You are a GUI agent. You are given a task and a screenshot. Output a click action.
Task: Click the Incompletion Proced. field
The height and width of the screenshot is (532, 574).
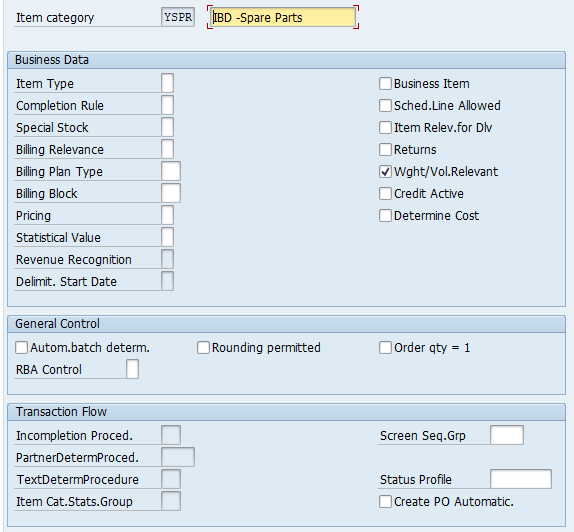coord(171,435)
